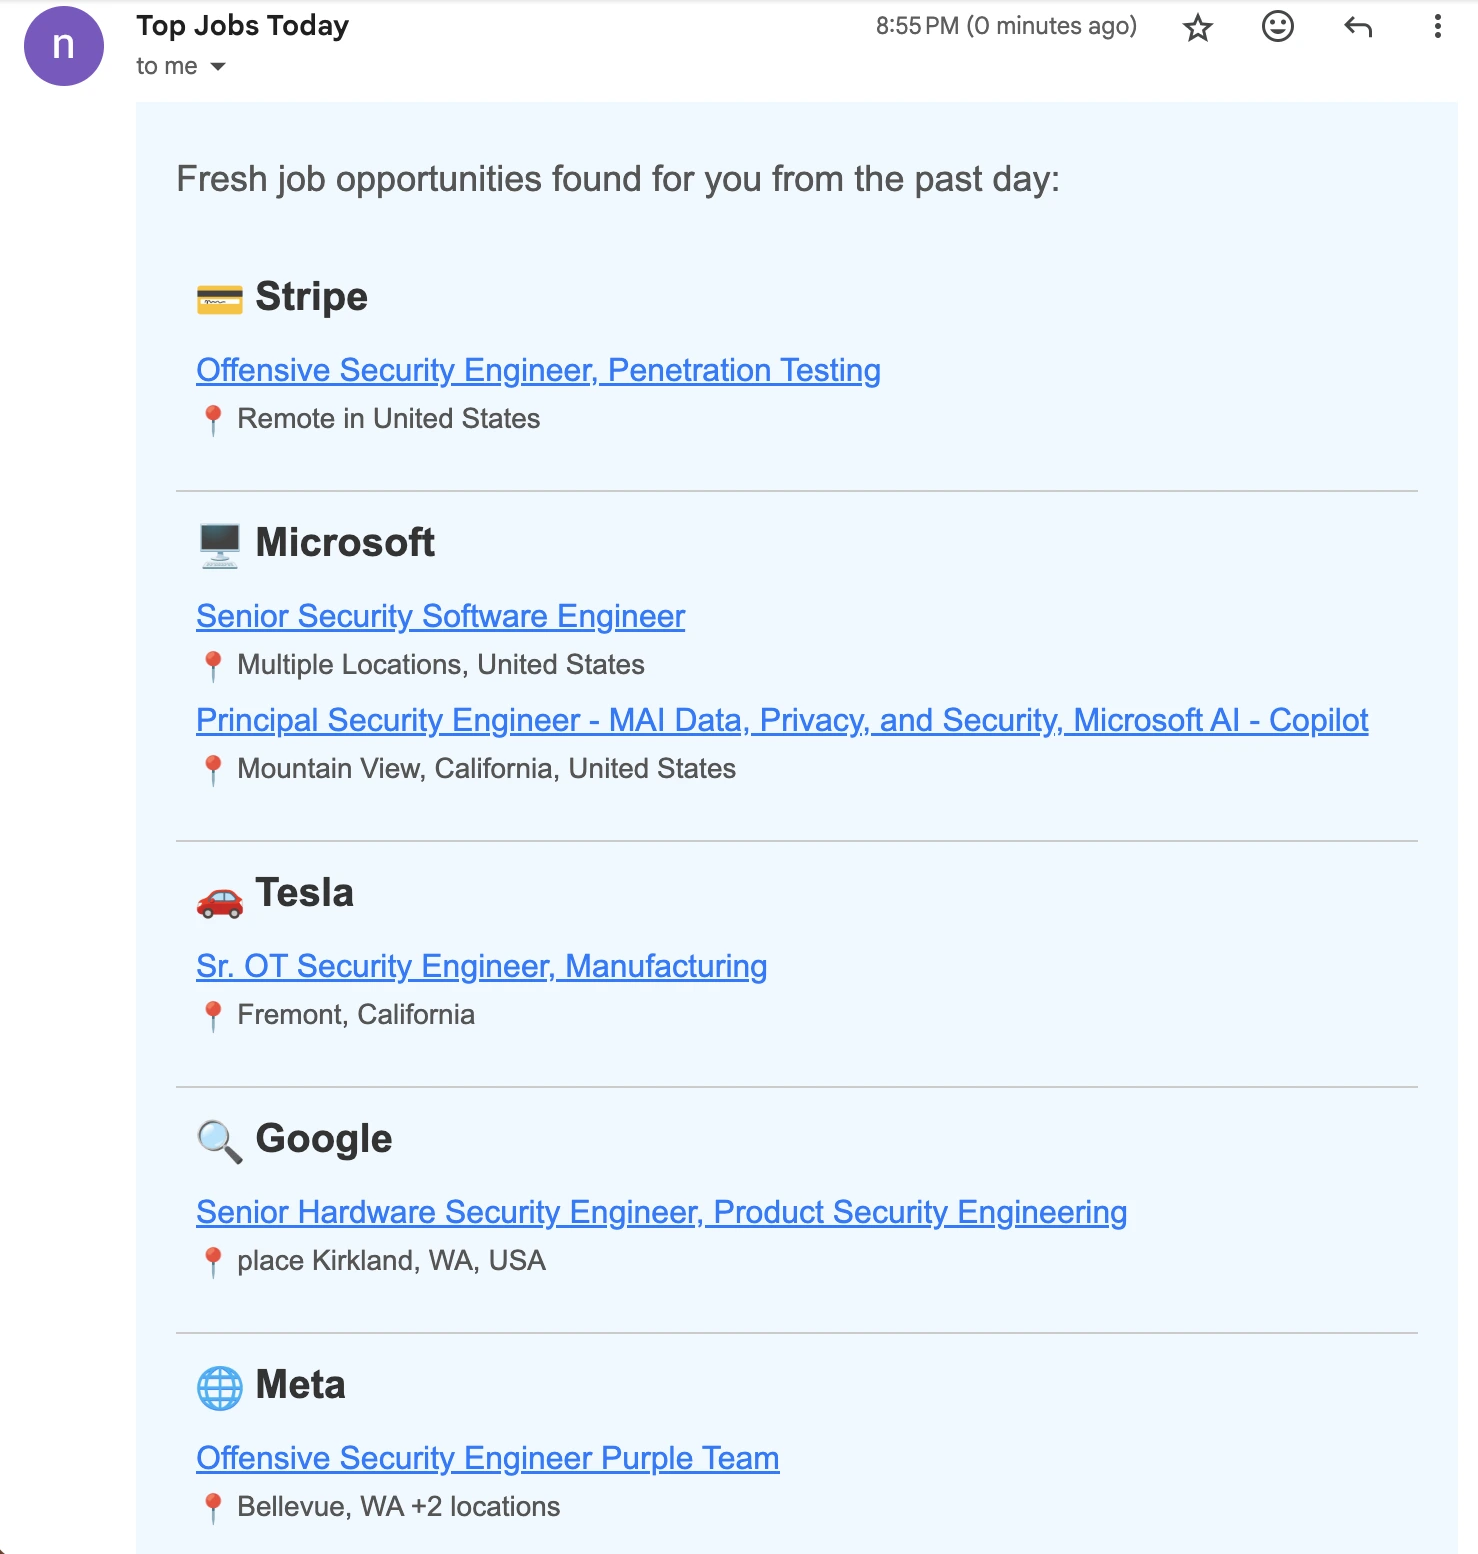Open the Offensive Security Engineer, Penetration Testing posting

click(x=538, y=370)
